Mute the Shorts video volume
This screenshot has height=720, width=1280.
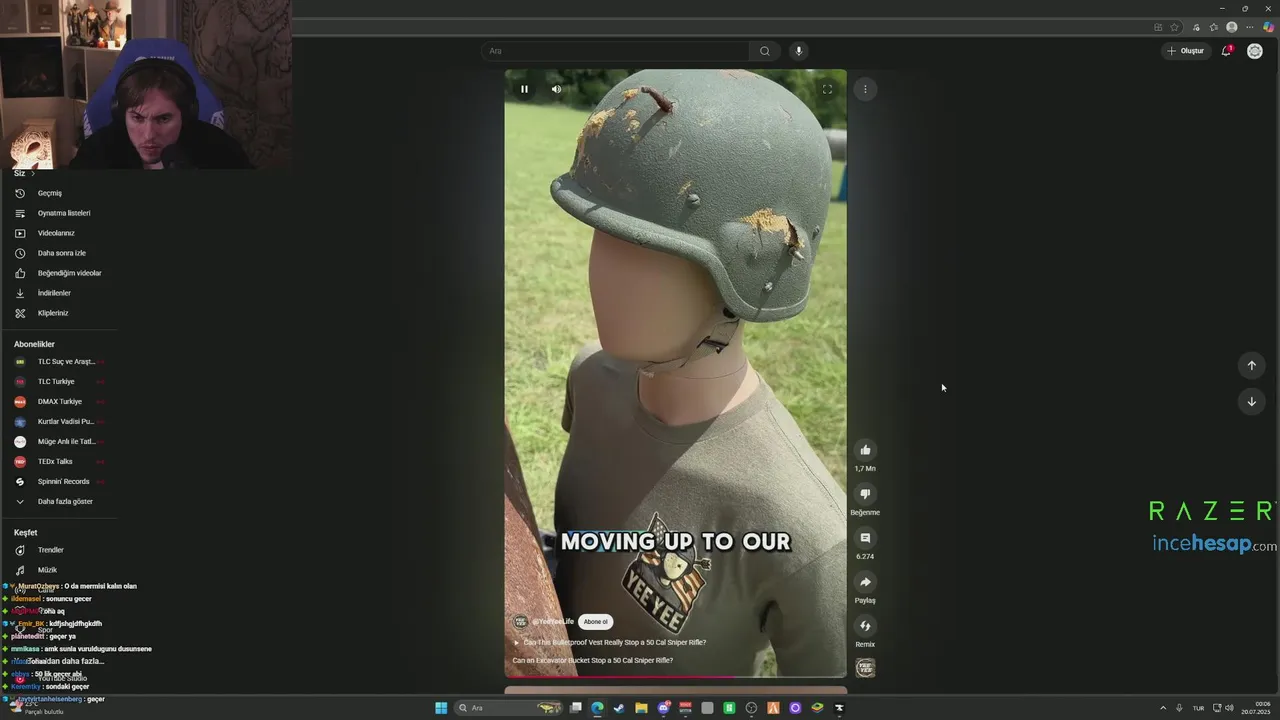(556, 89)
